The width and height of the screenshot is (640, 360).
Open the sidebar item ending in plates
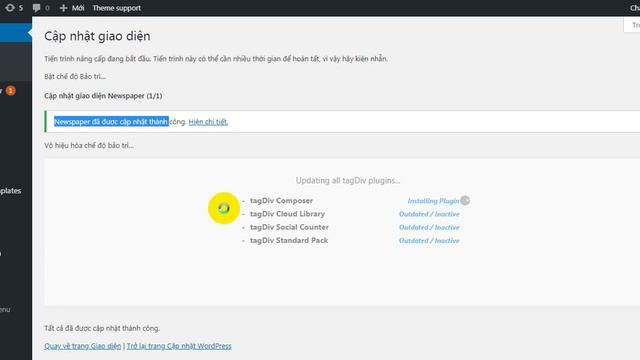tap(11, 191)
